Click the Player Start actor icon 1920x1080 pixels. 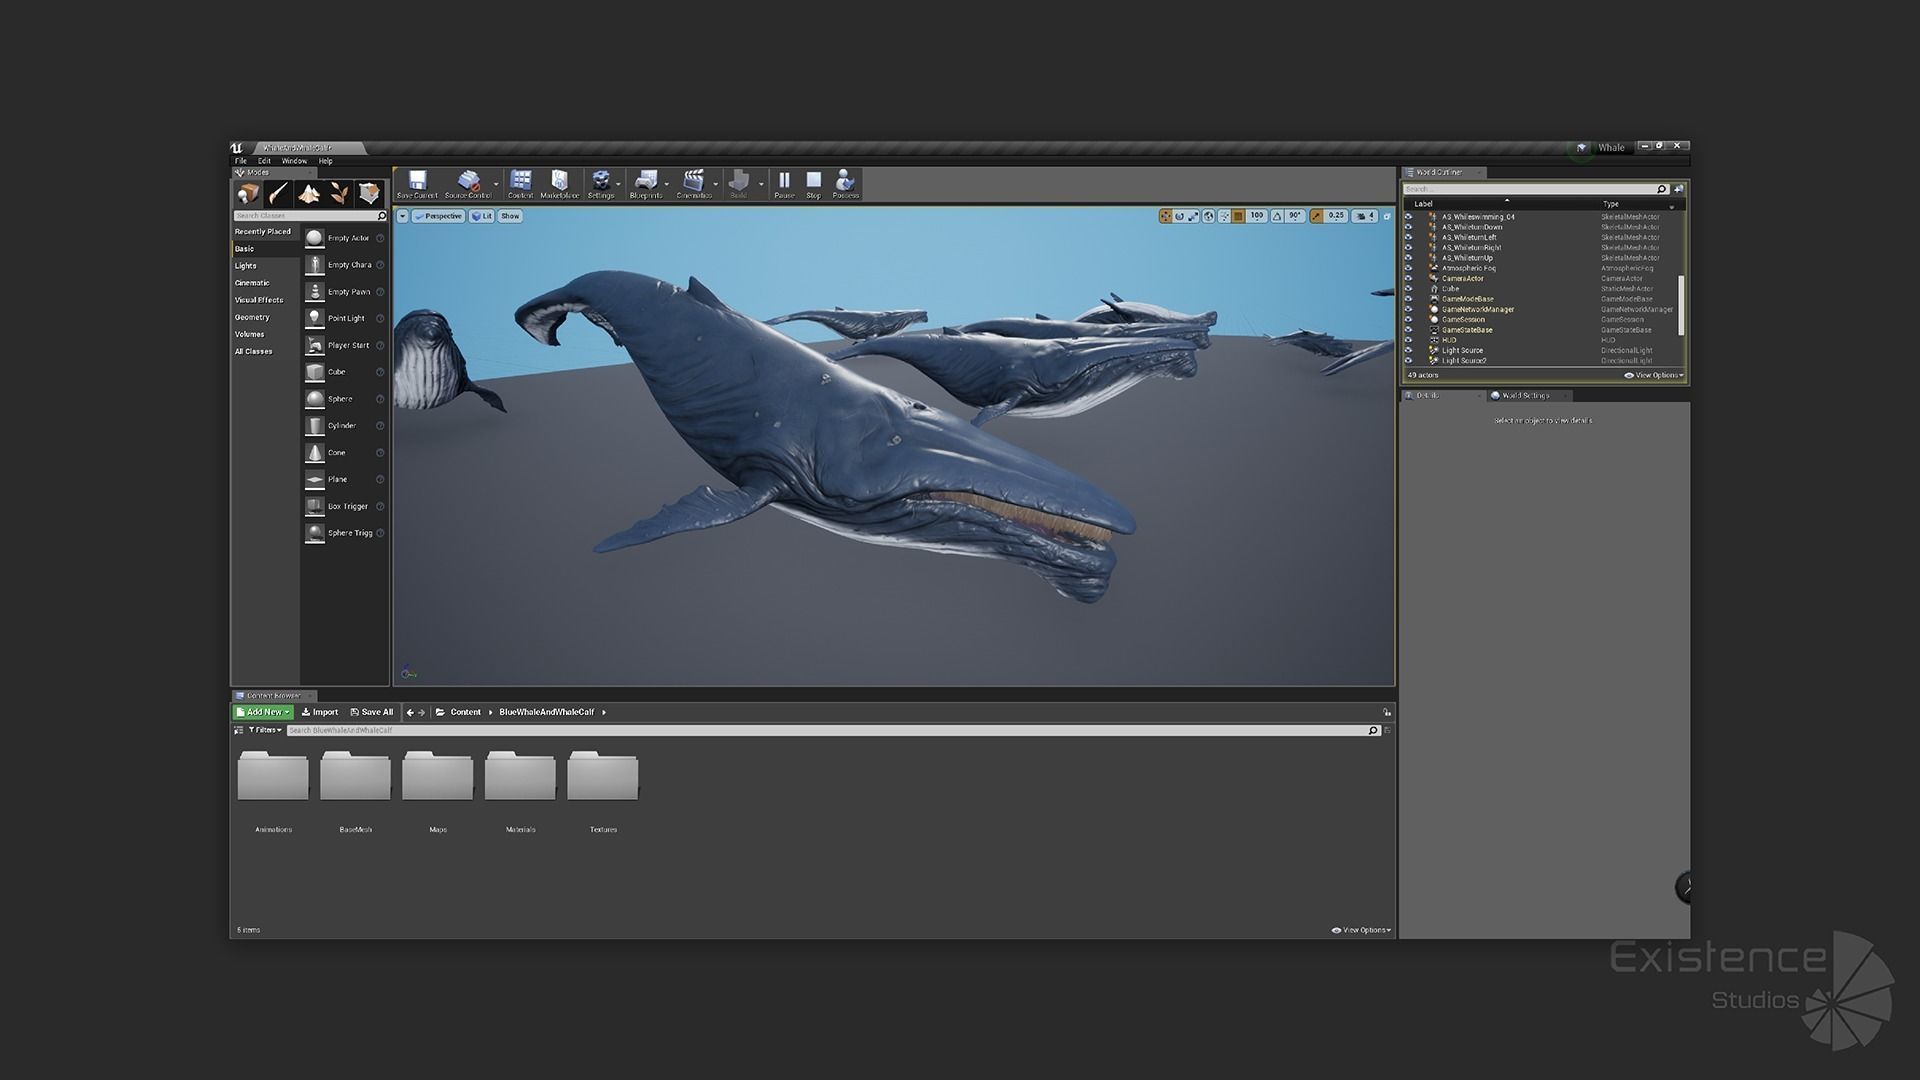point(315,345)
